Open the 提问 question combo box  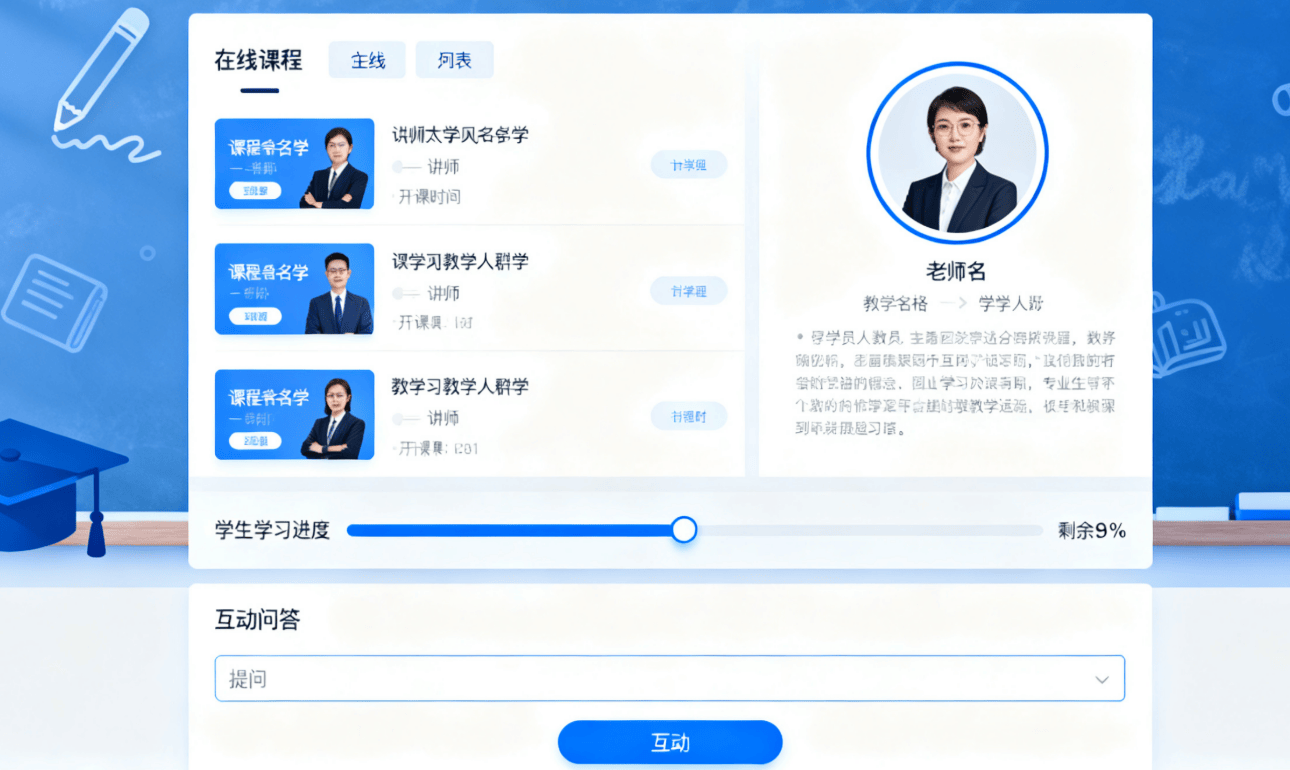pos(670,679)
